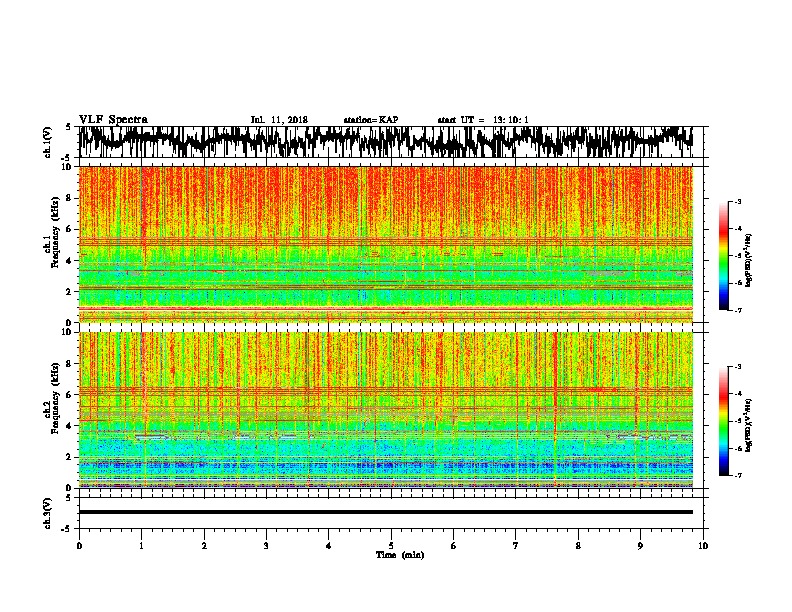This screenshot has height=612, width=792.
Task: Click inside the ch.1 spectrogram panel
Action: pyautogui.click(x=386, y=244)
